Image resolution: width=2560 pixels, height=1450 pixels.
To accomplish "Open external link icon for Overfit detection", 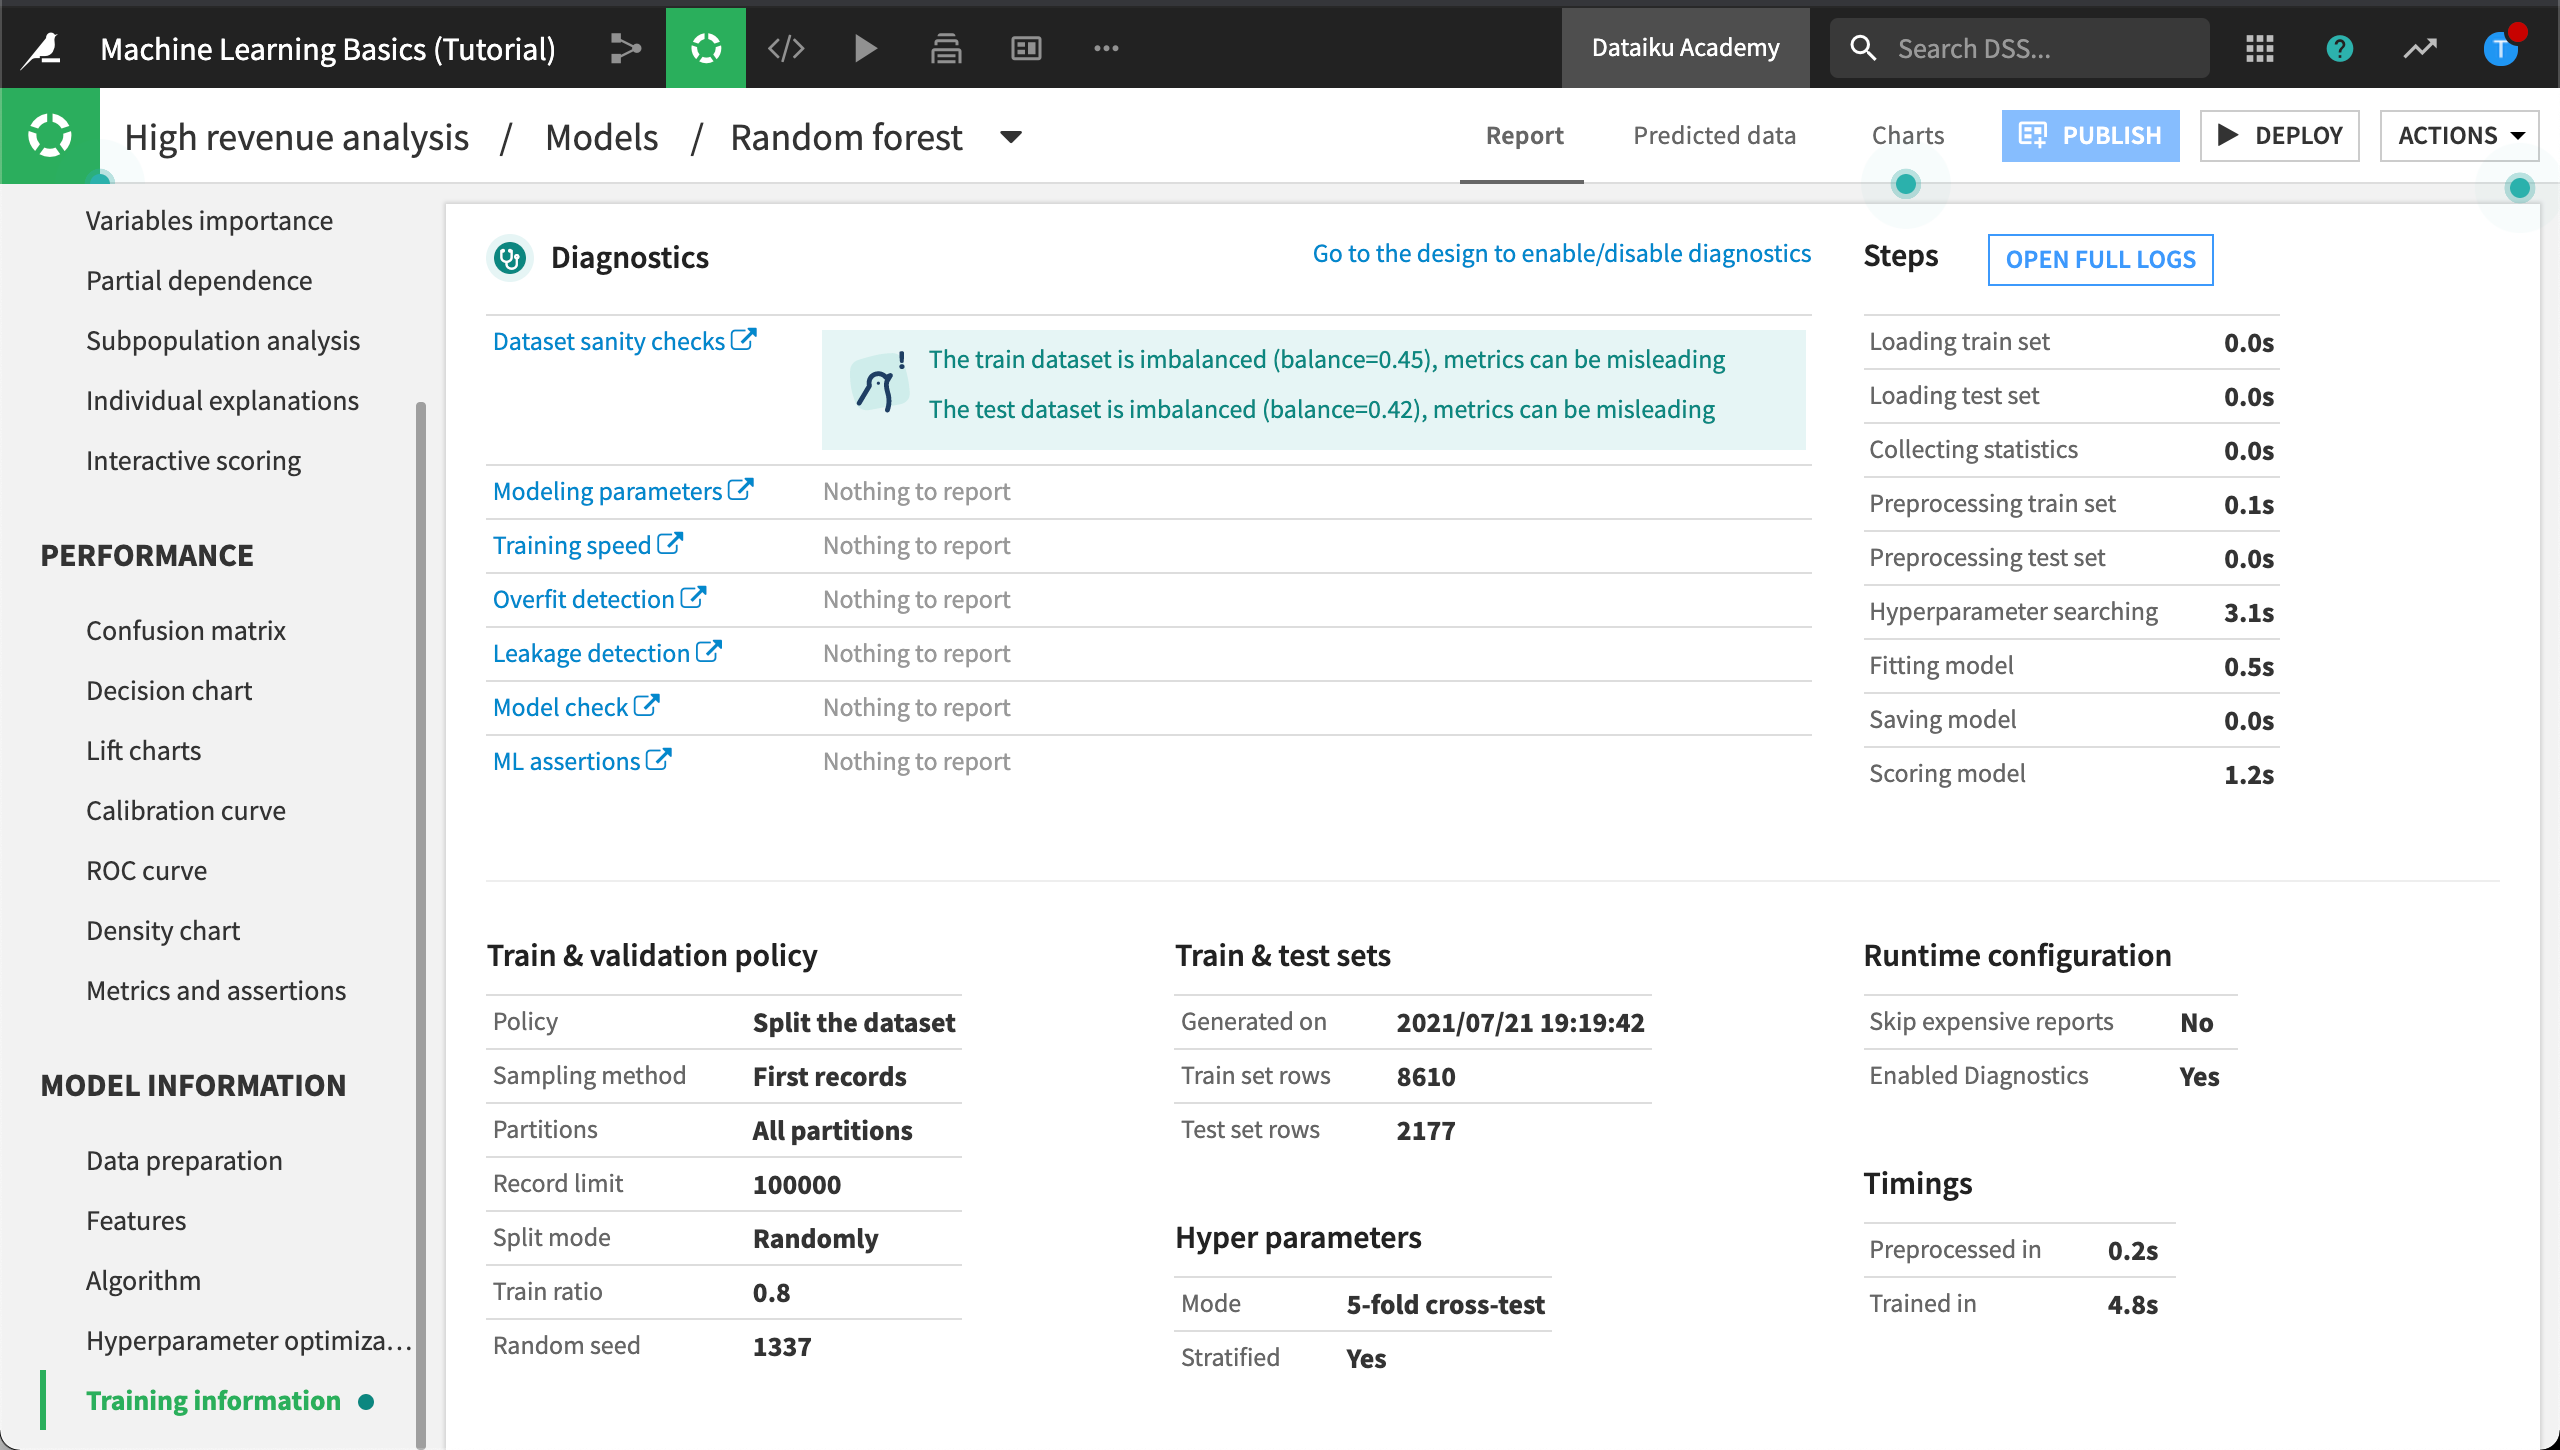I will [693, 598].
